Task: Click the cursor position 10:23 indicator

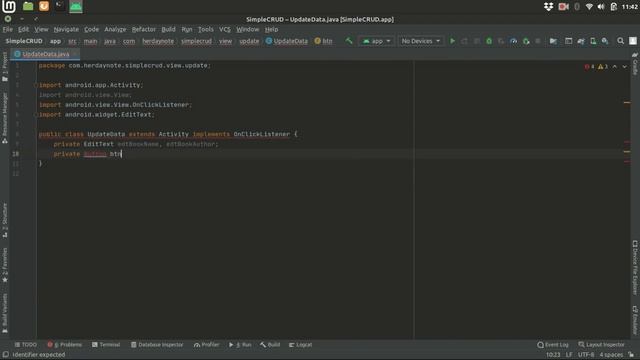Action: pos(553,355)
